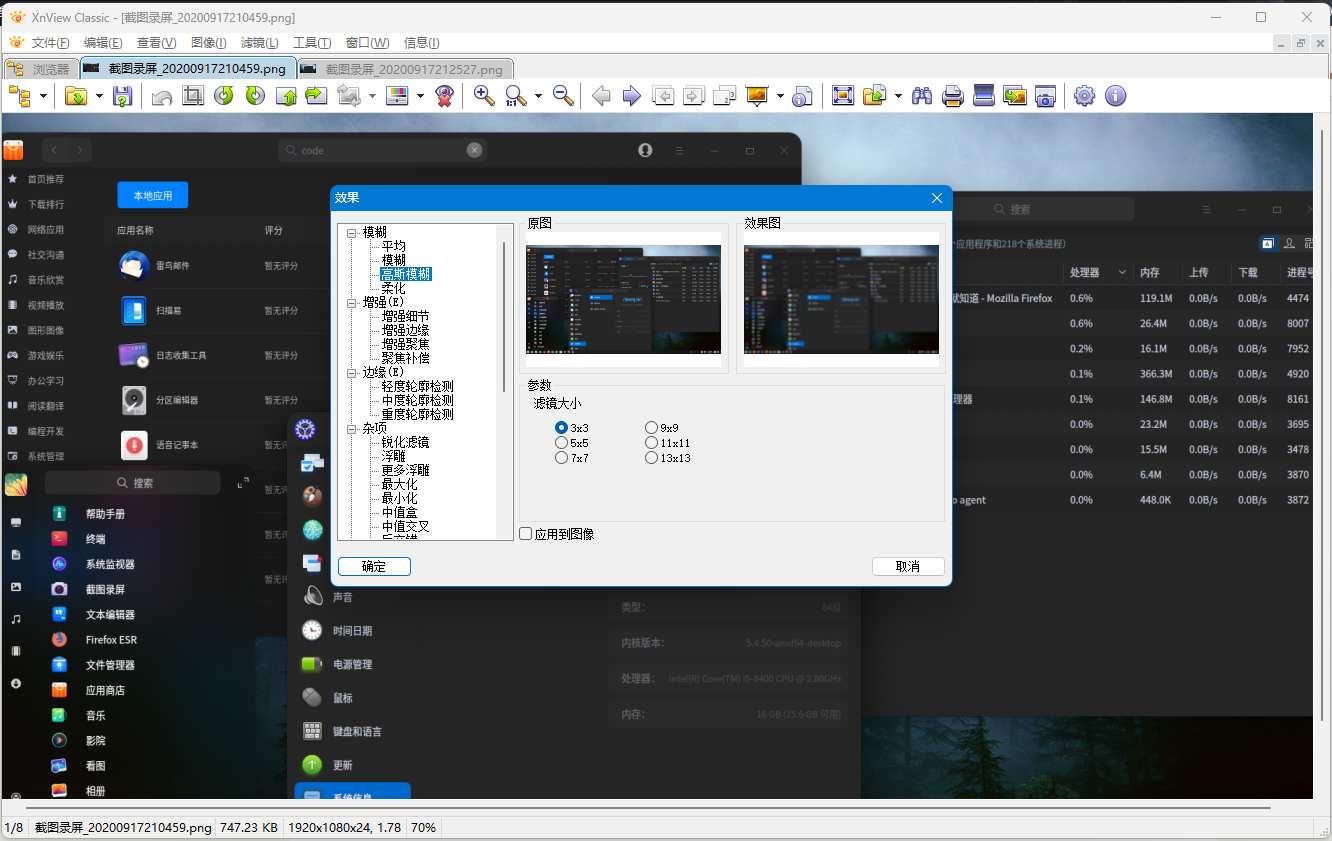Screen dimensions: 1332x841
Task: Click the Undo arrow toolbar icon
Action: coord(162,96)
